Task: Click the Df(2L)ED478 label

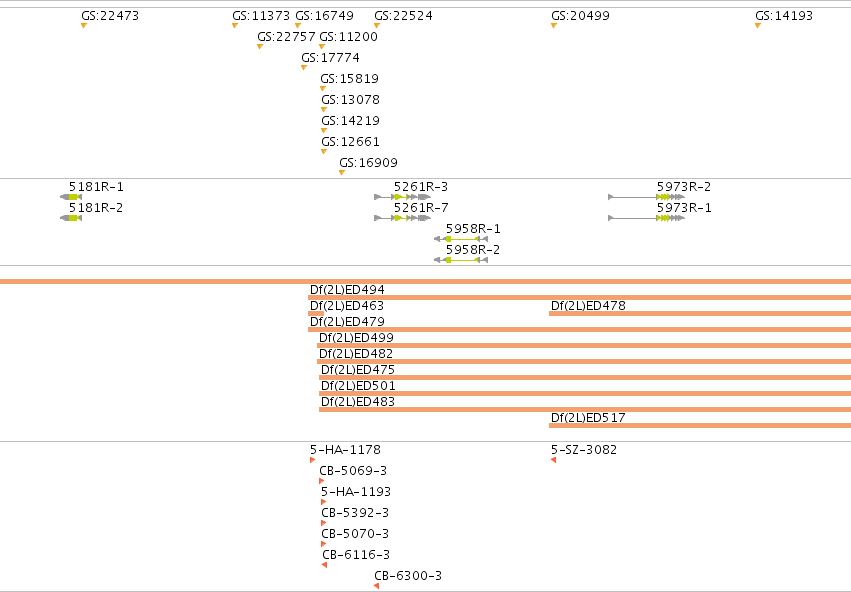Action: 588,306
